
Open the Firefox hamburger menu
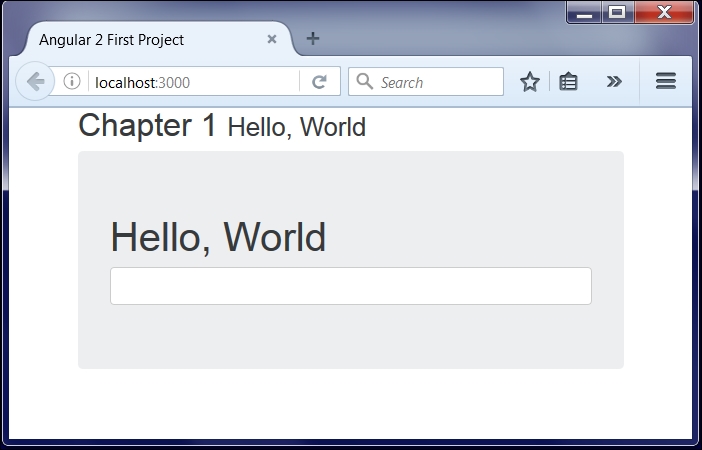click(666, 81)
